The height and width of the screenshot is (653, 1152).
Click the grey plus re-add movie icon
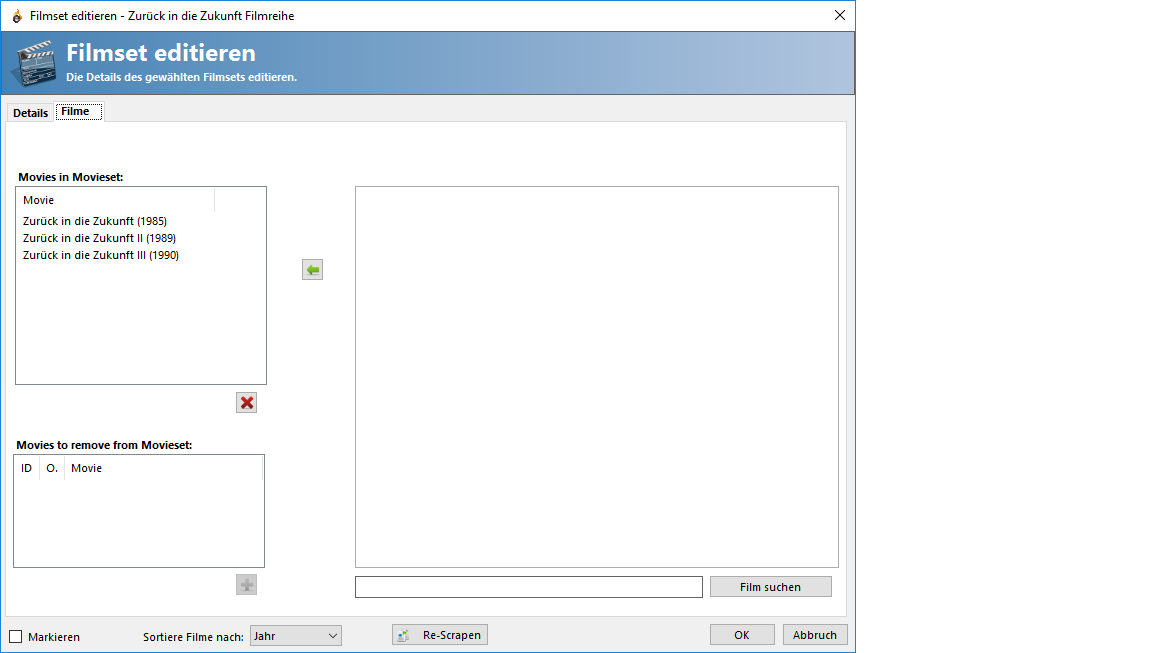[247, 585]
